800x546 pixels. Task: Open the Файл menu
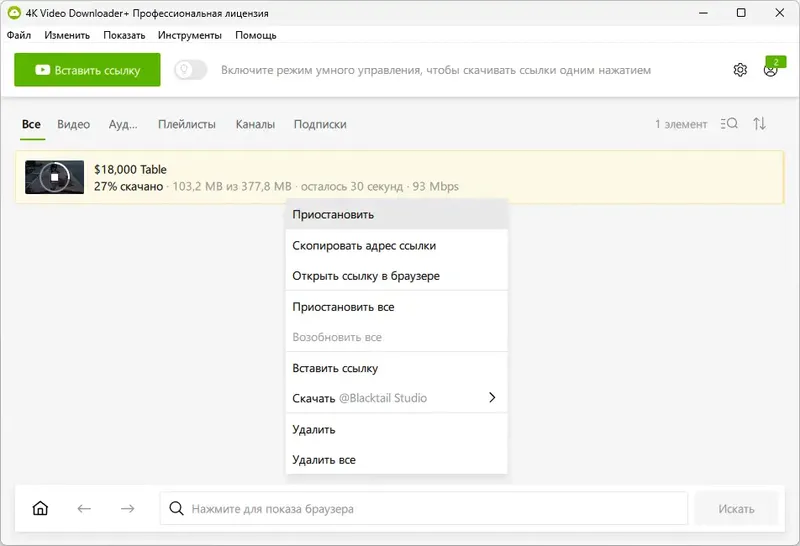(x=18, y=35)
